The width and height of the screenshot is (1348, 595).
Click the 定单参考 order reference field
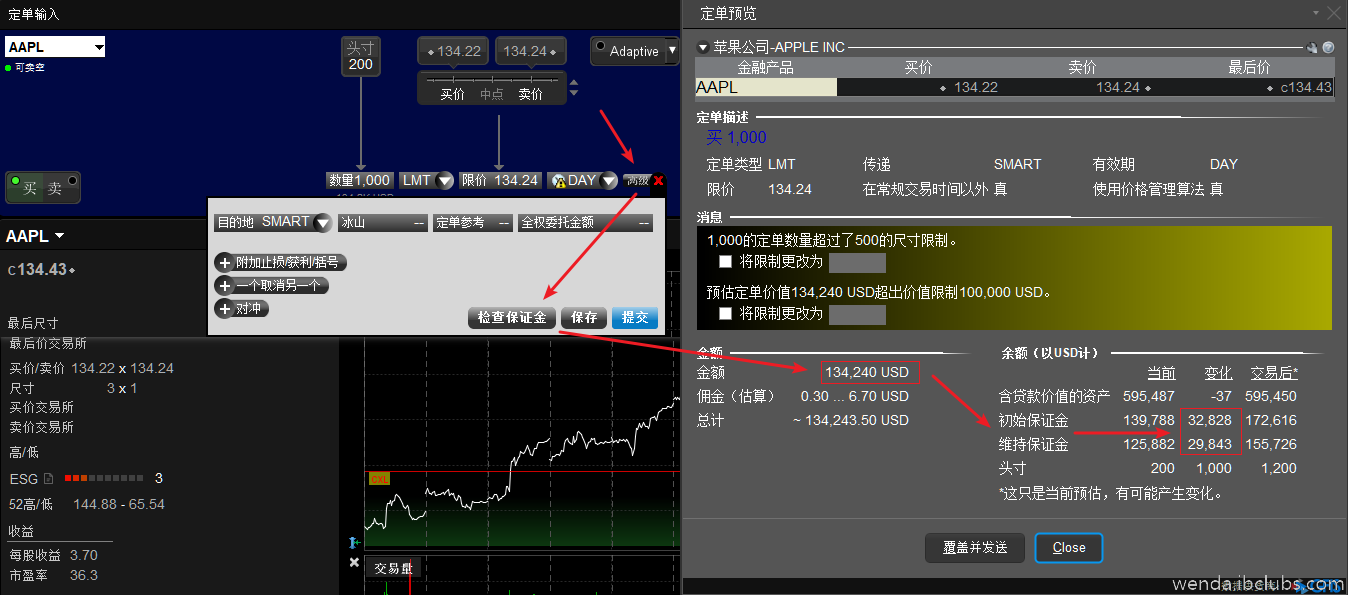point(473,223)
